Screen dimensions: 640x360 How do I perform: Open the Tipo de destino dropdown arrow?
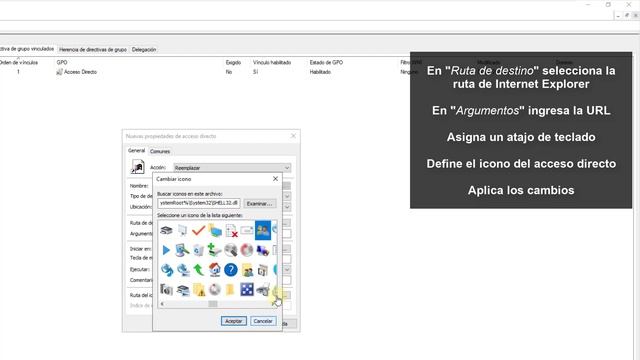(287, 196)
